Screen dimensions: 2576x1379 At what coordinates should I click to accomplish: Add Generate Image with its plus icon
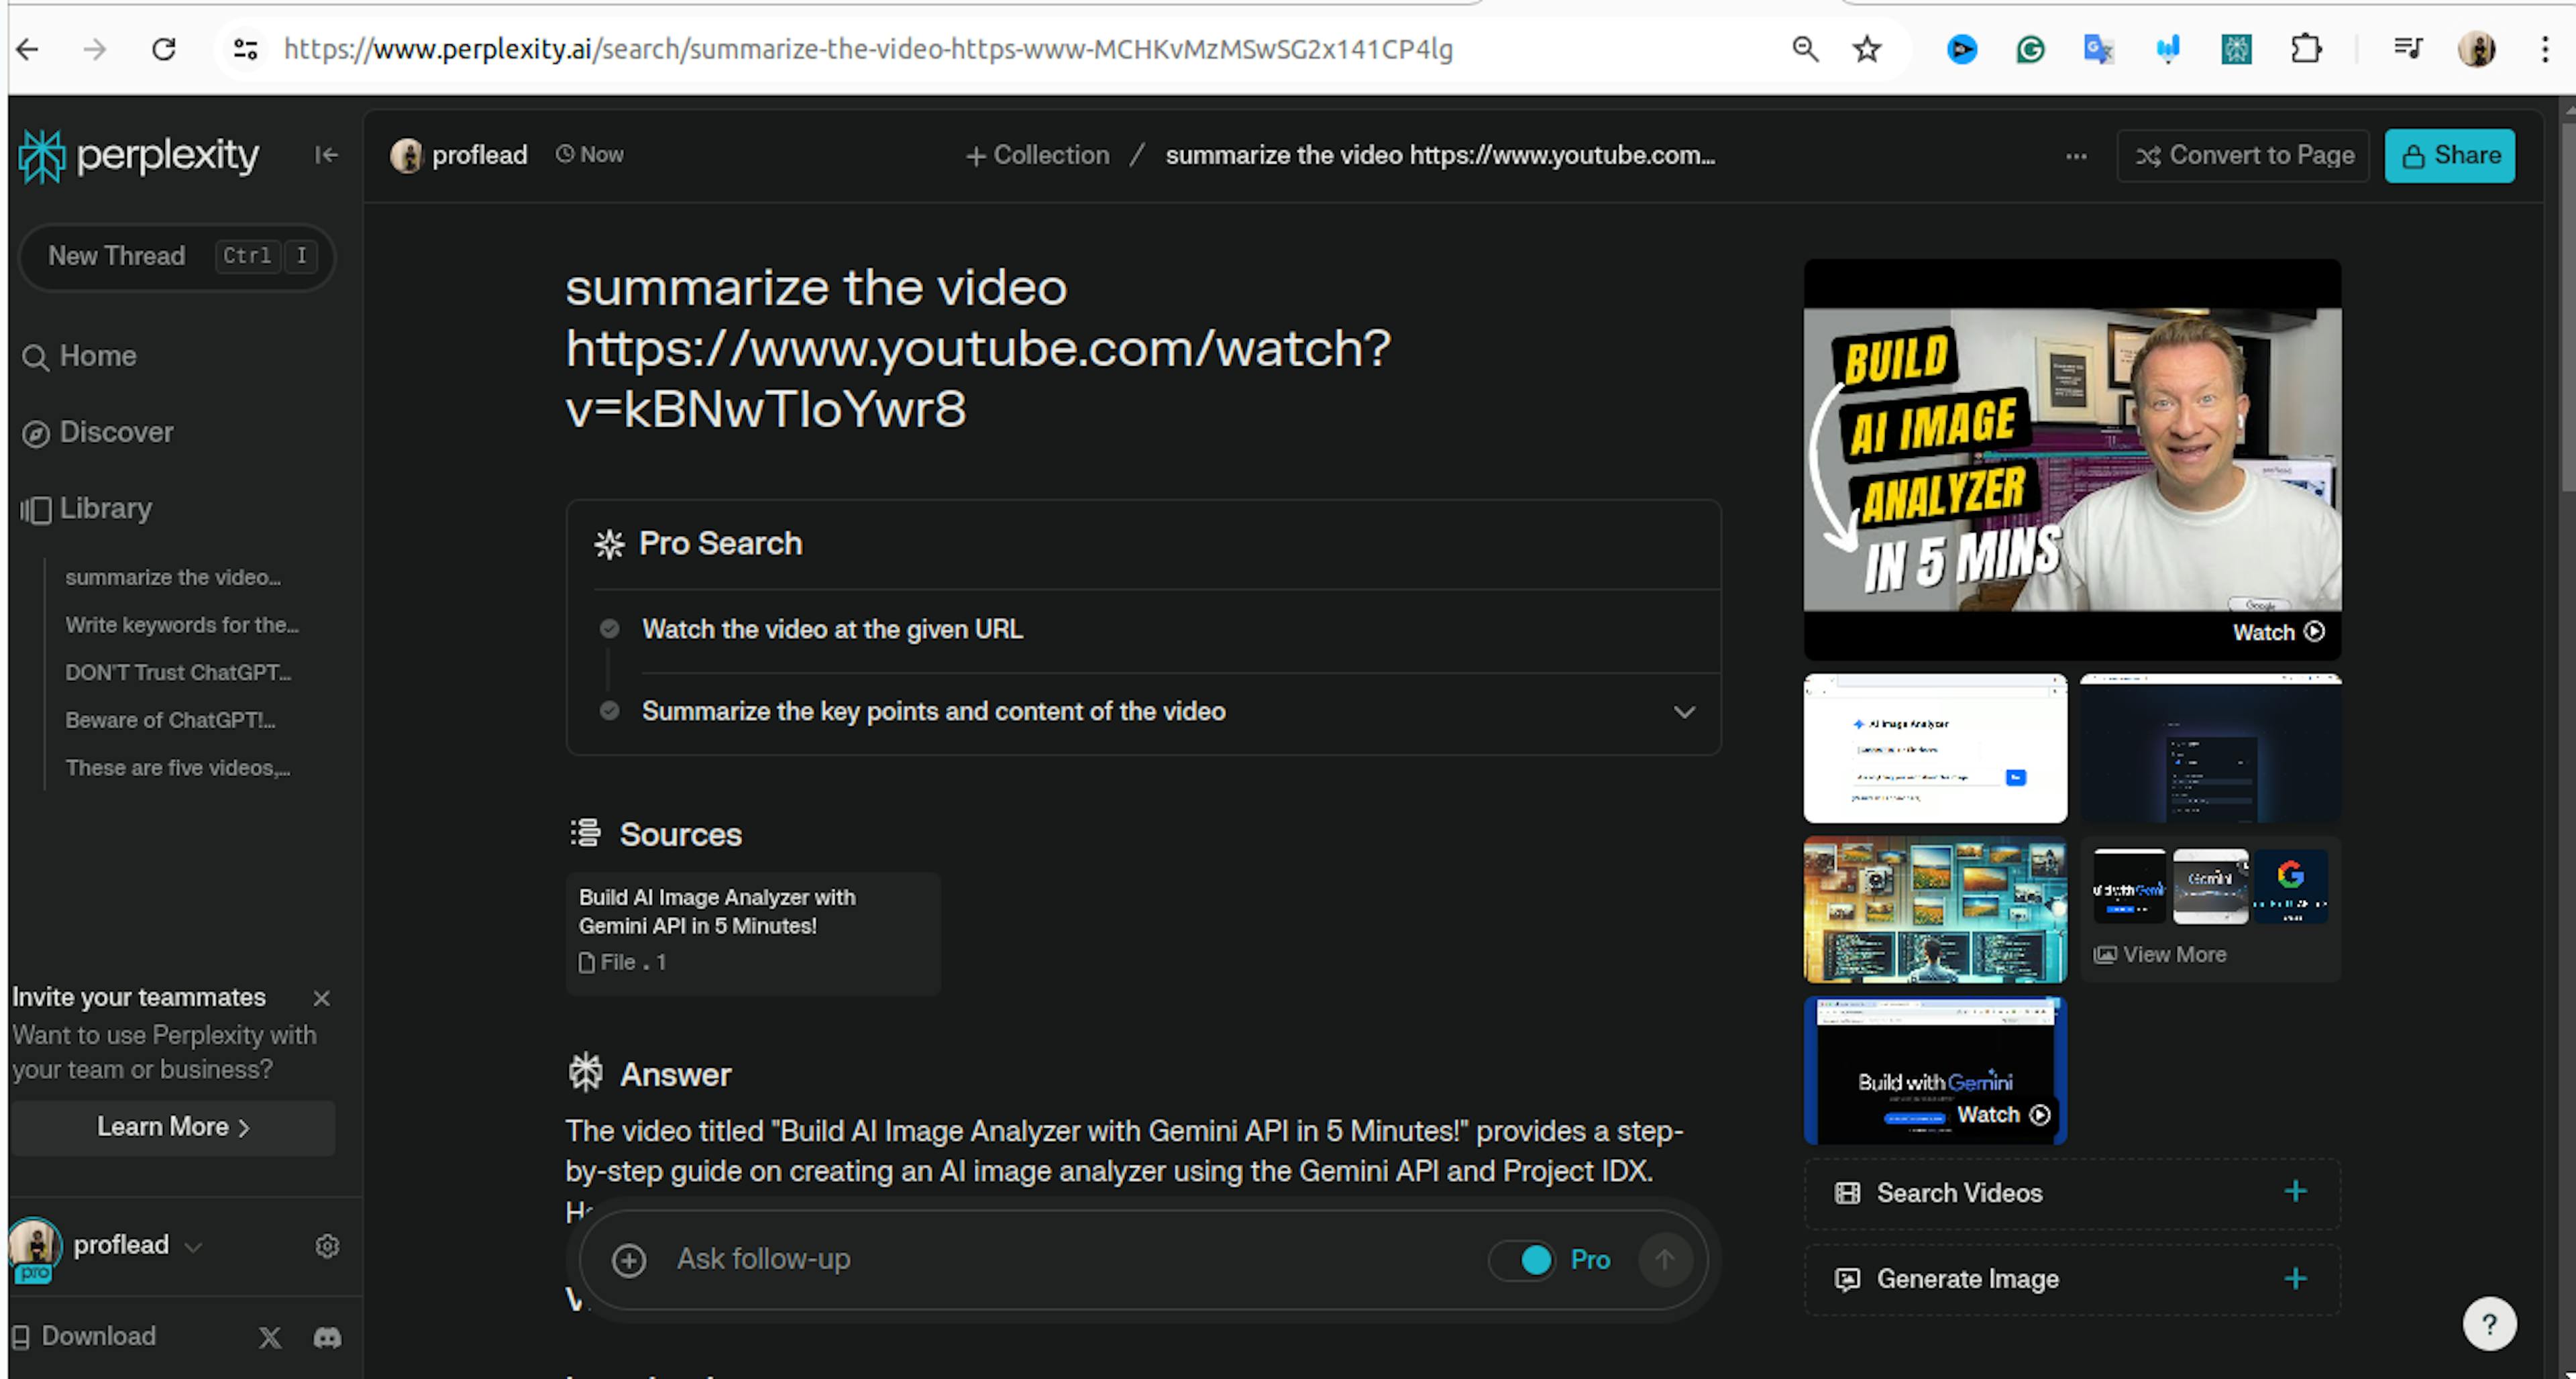coord(2296,1279)
